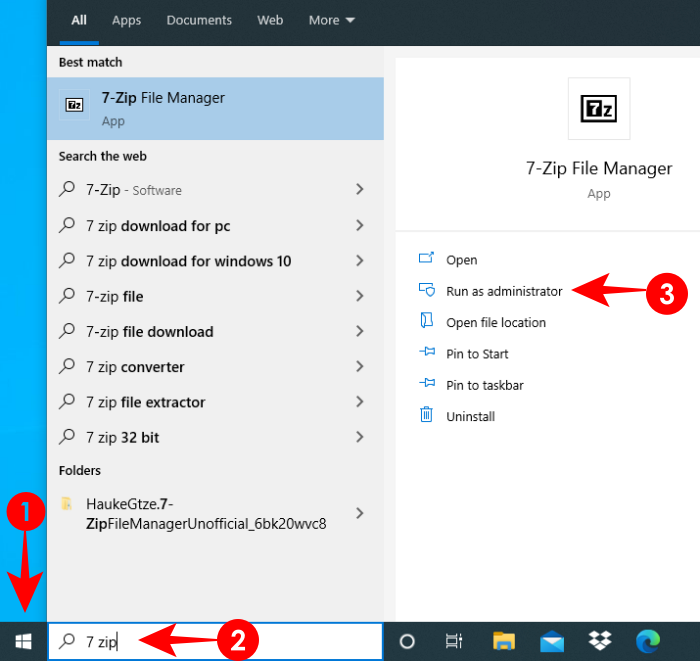Click the large 7-Zip app icon
This screenshot has height=661, width=700.
[599, 109]
